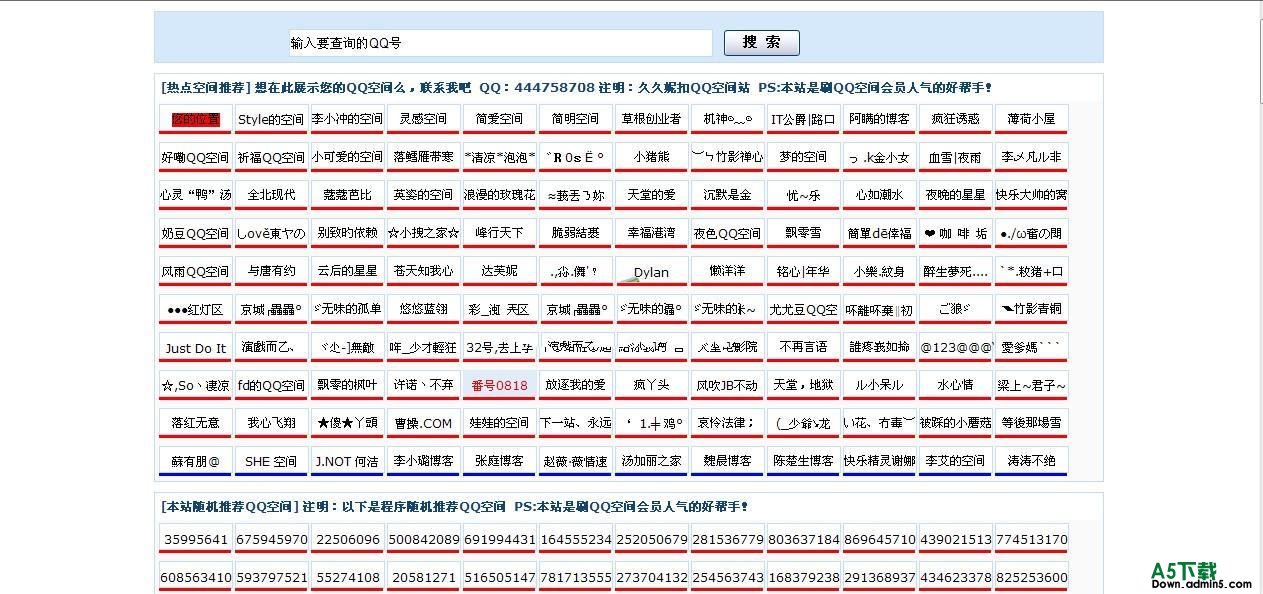The height and width of the screenshot is (594, 1263).
Task: Visit the 心如潮水 link
Action: point(879,195)
